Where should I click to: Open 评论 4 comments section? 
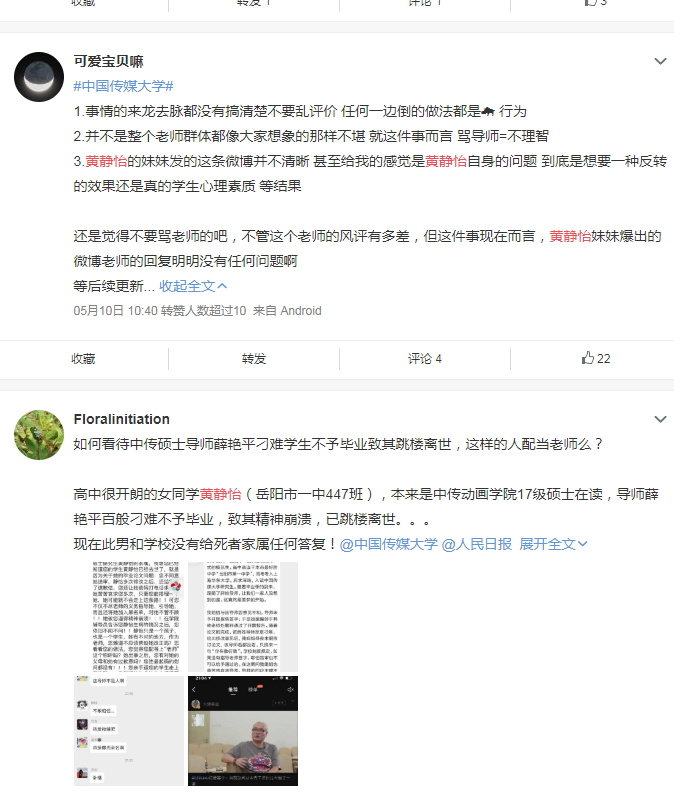click(425, 359)
